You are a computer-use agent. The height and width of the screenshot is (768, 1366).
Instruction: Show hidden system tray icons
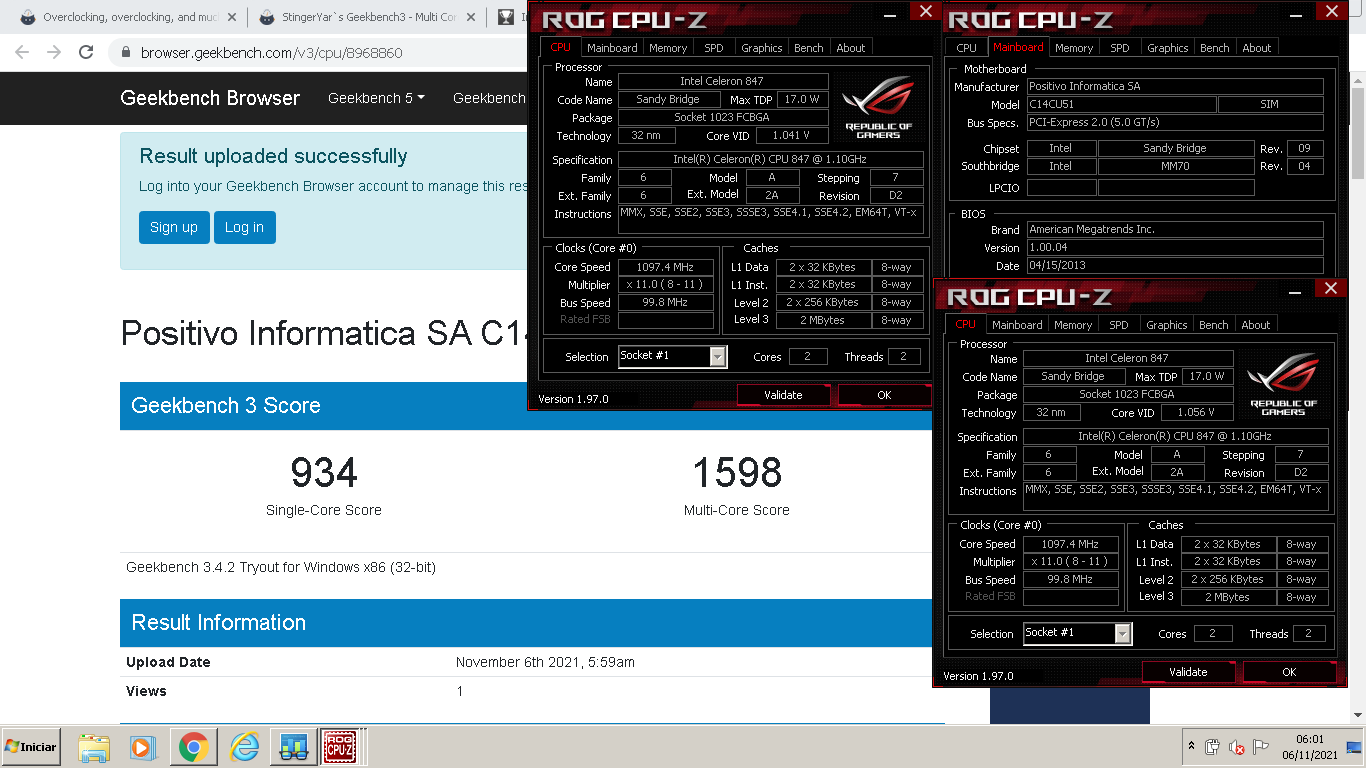tap(1191, 747)
